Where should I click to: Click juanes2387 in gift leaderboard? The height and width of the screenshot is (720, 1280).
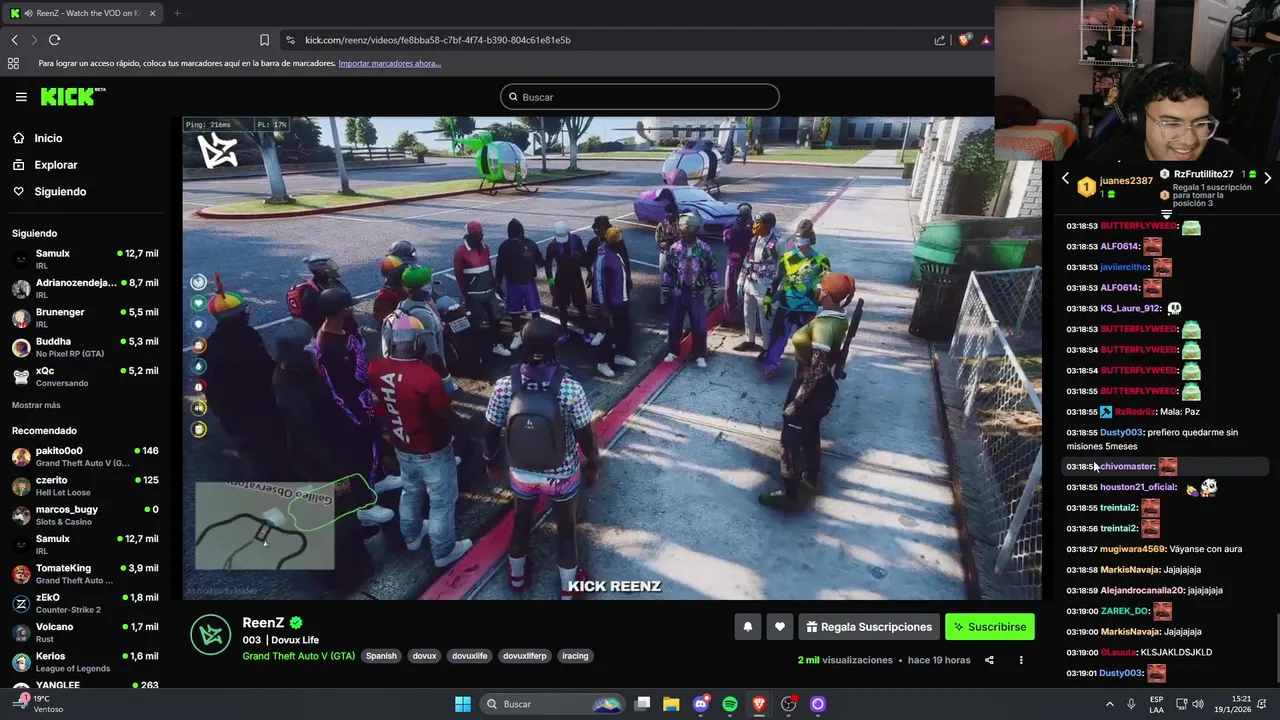[x=1126, y=181]
